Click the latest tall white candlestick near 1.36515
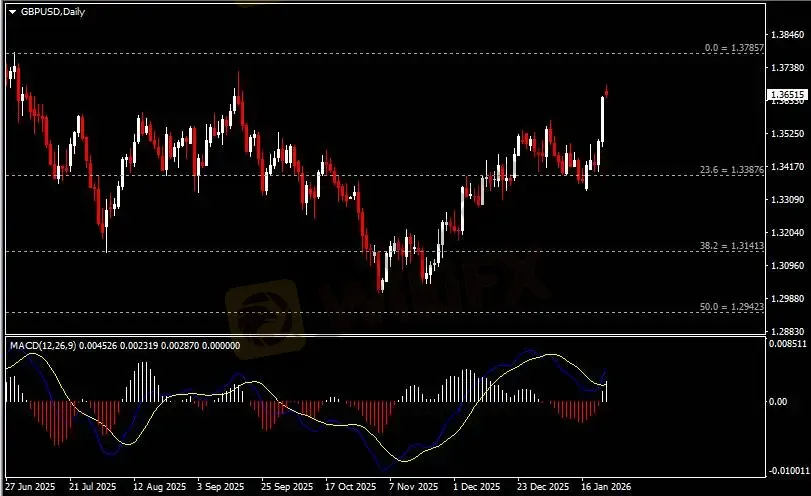 point(603,120)
